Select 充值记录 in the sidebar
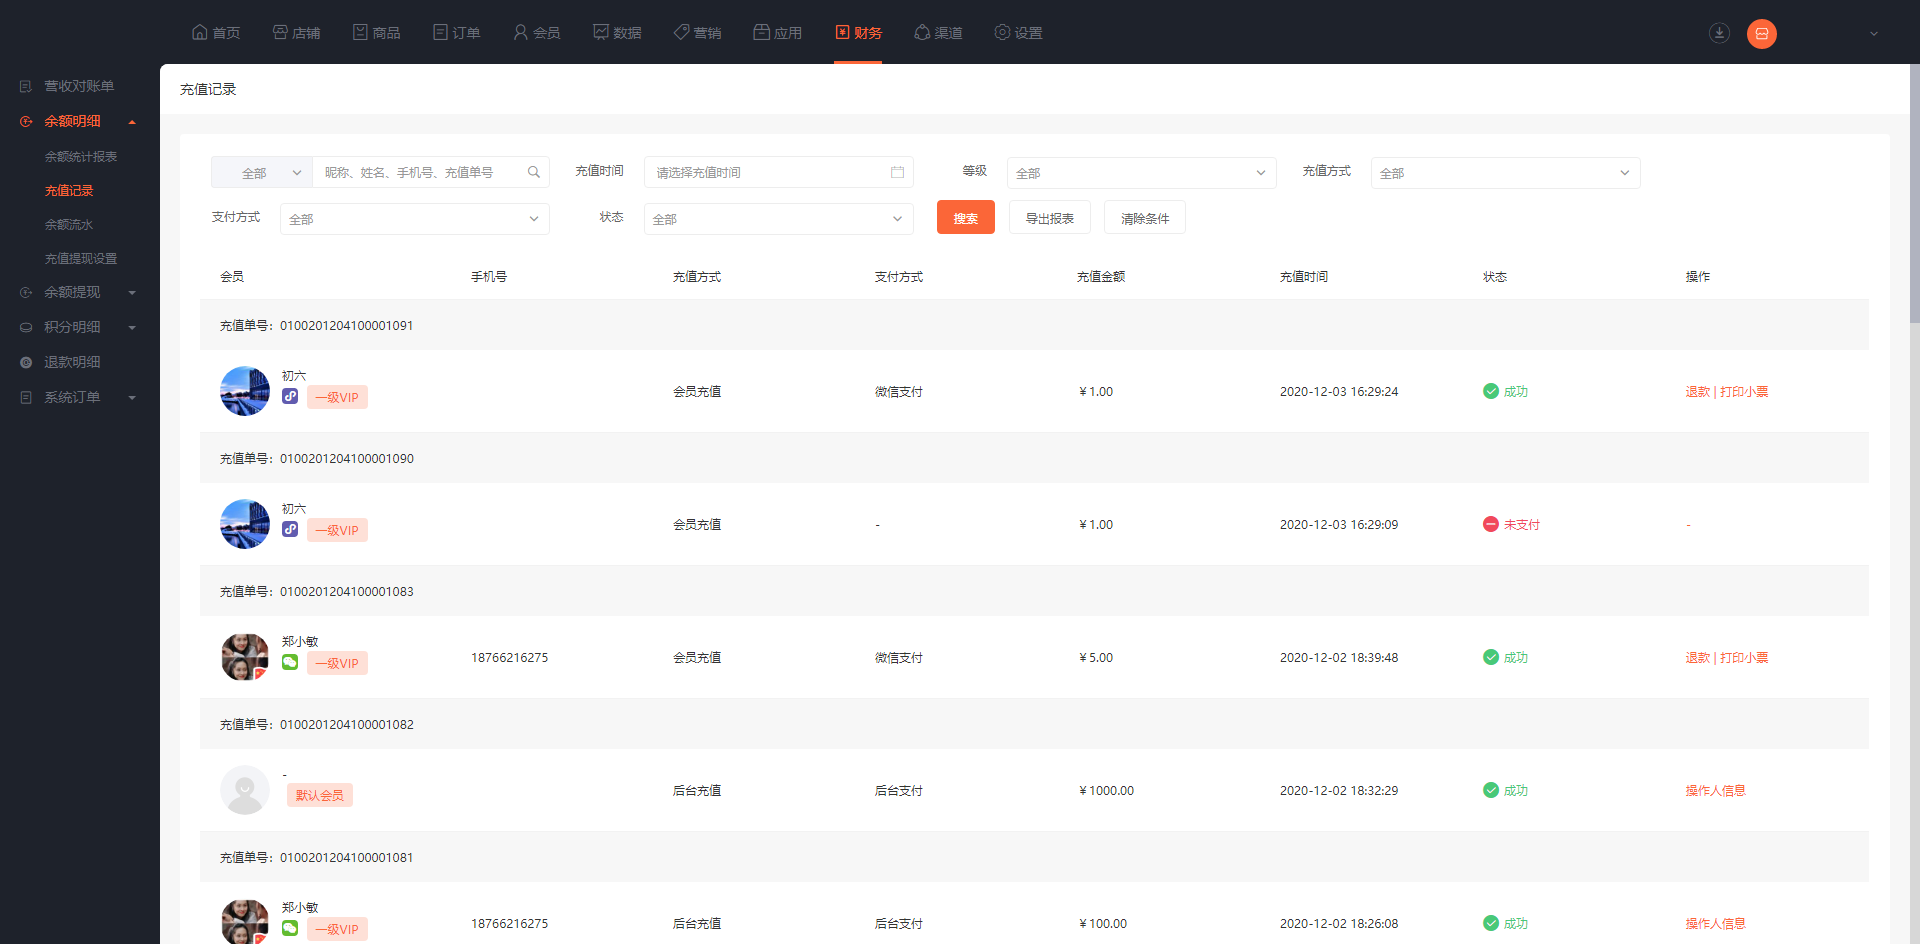This screenshot has width=1920, height=944. click(69, 191)
